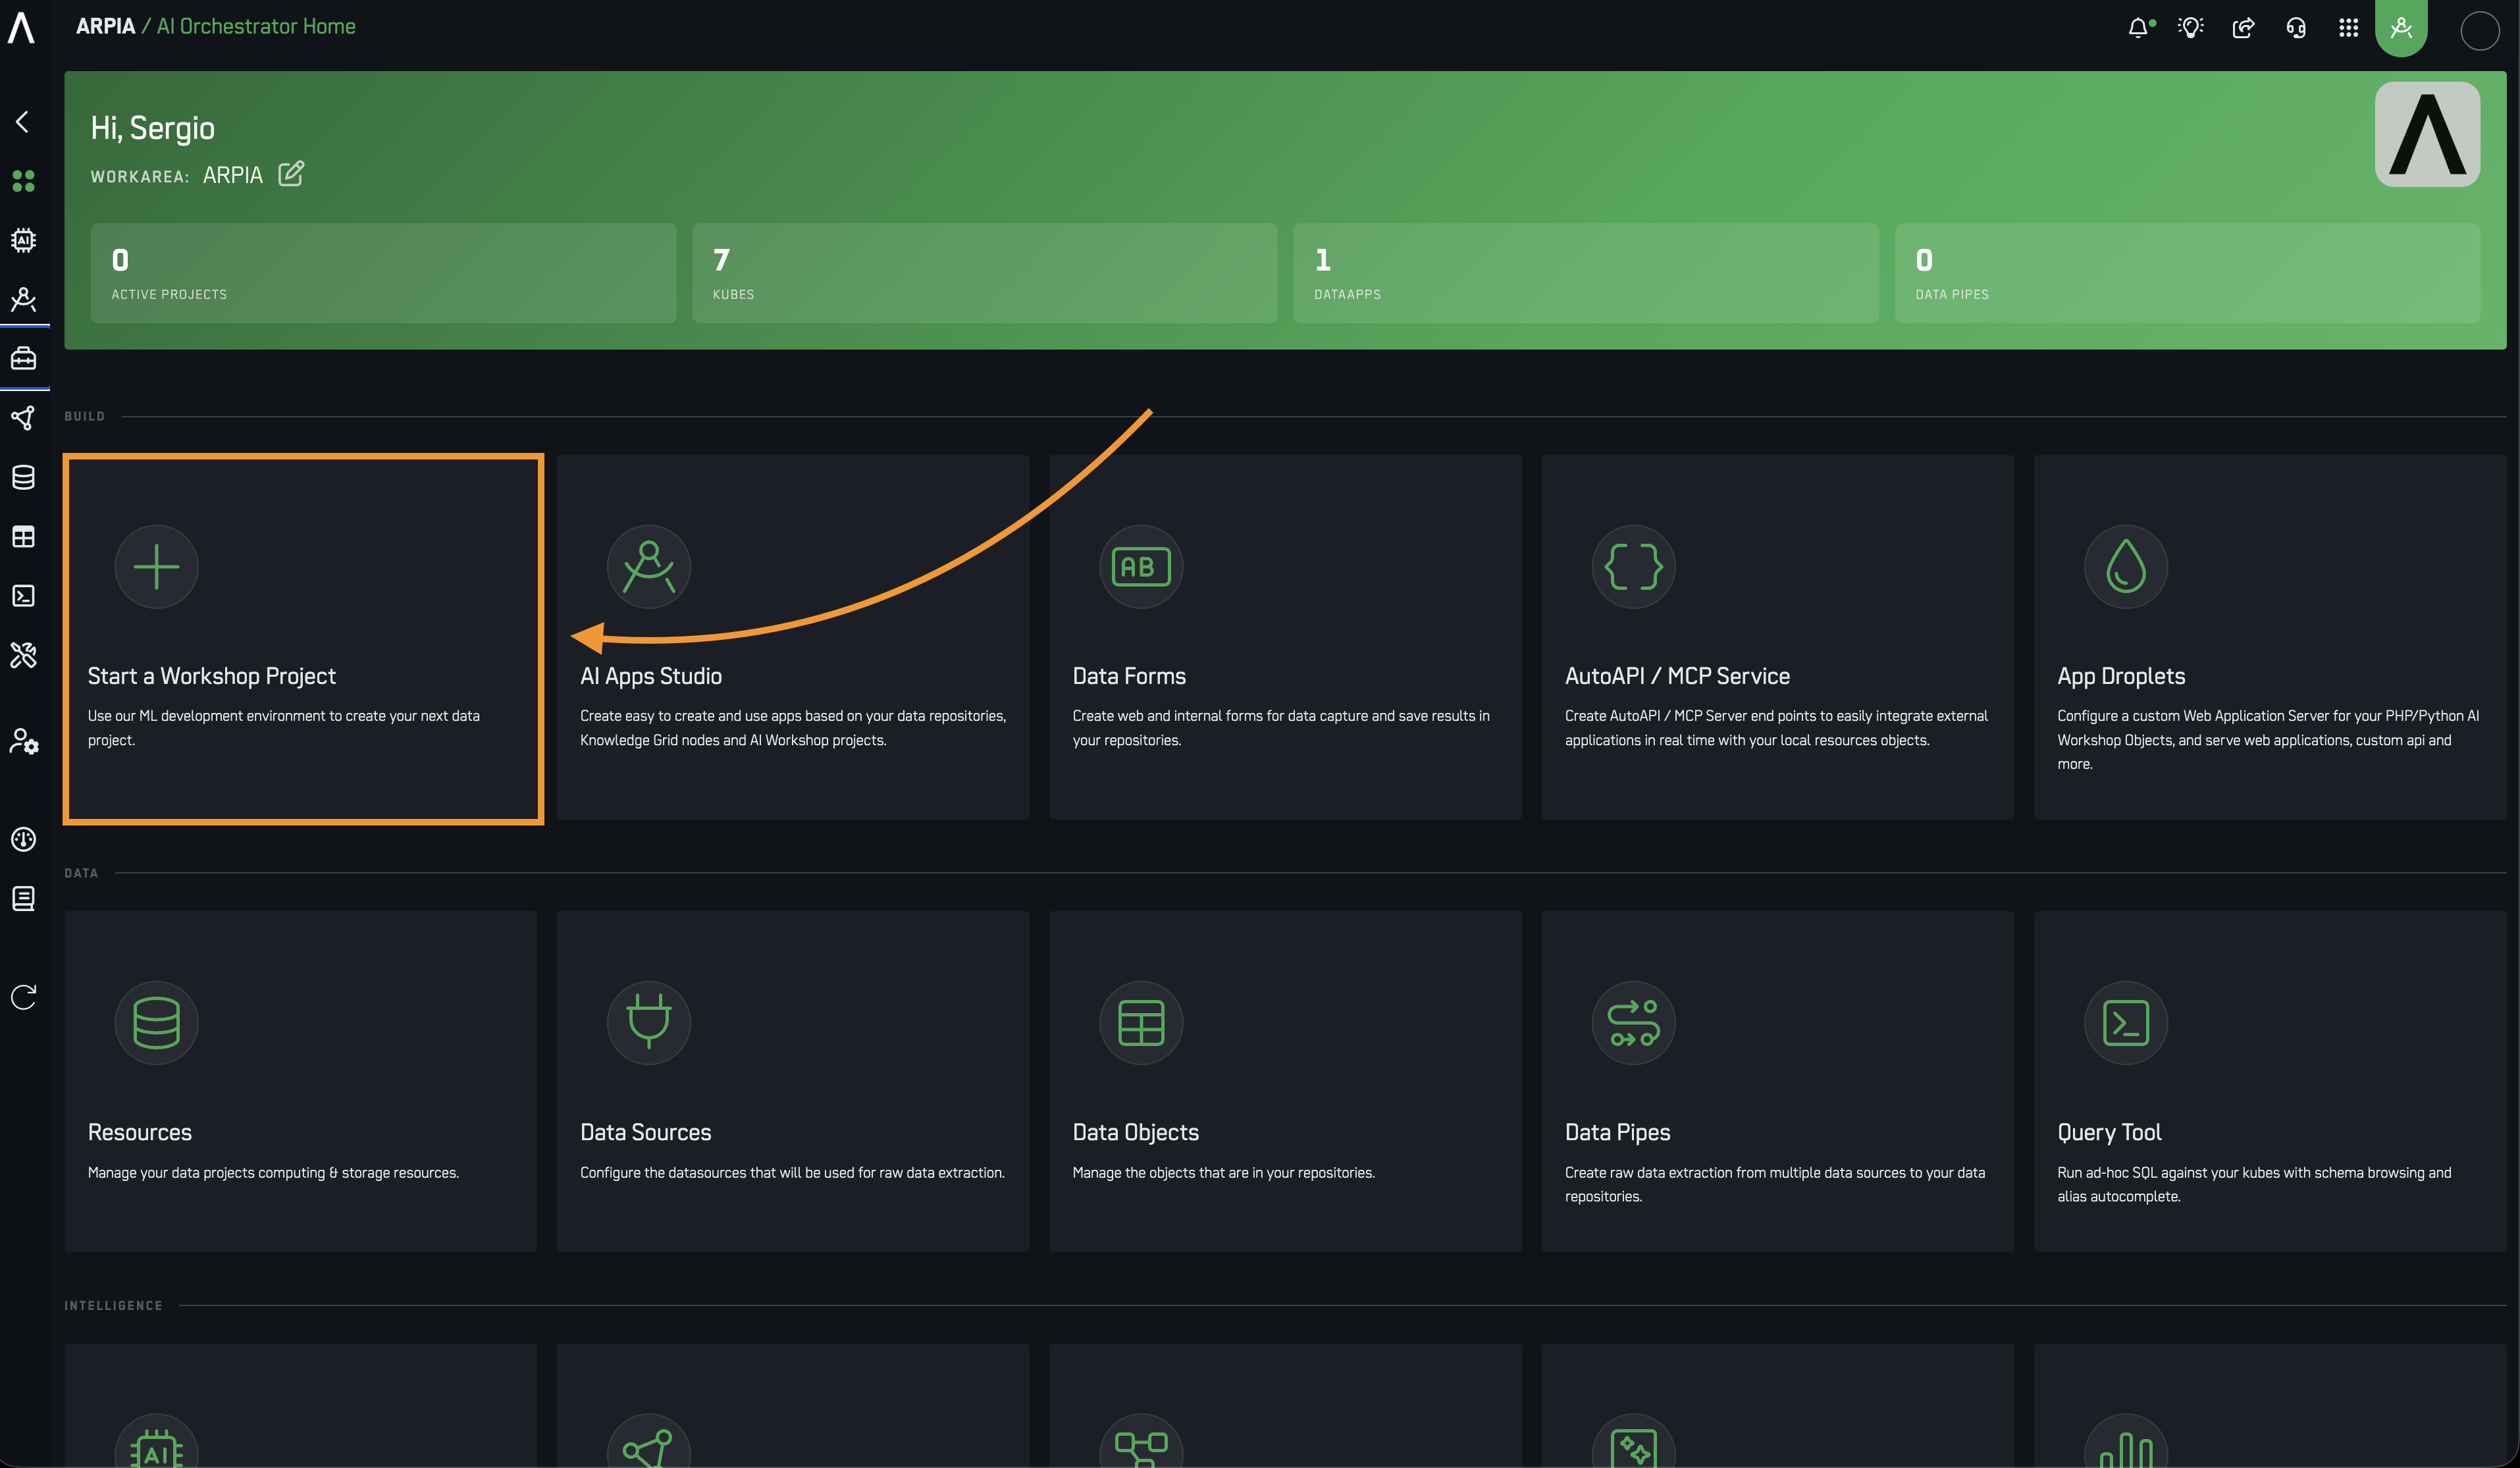
Task: Click the AI Orchestrator Home breadcrumb
Action: pyautogui.click(x=256, y=26)
